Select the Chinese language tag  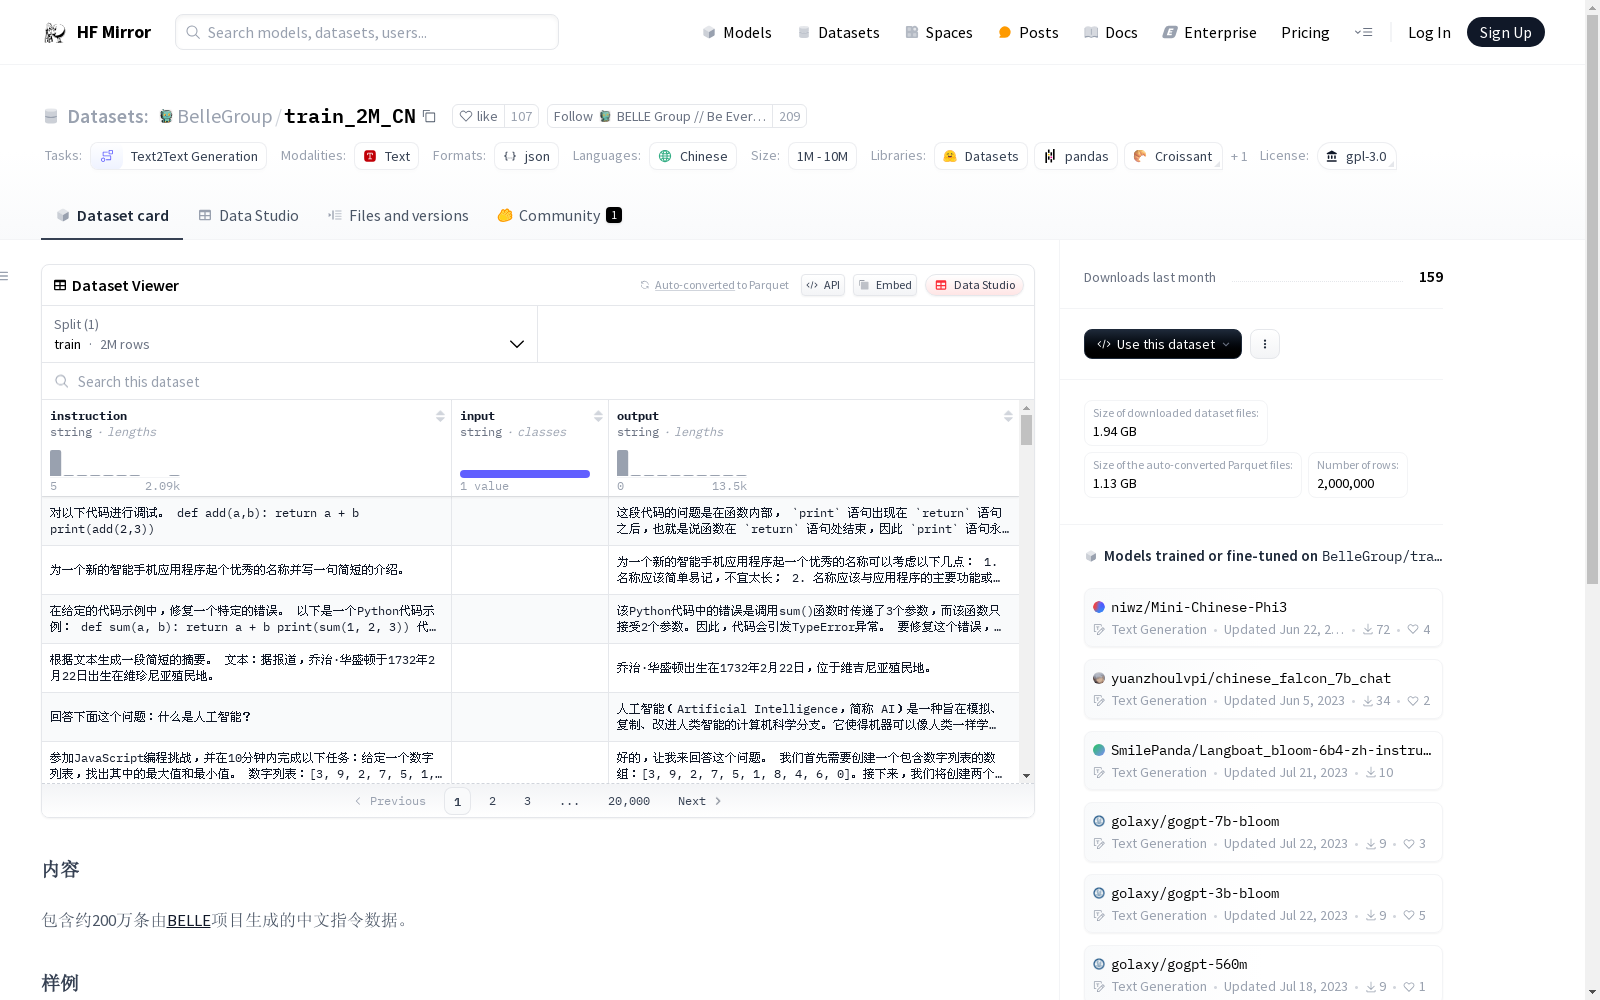(693, 156)
